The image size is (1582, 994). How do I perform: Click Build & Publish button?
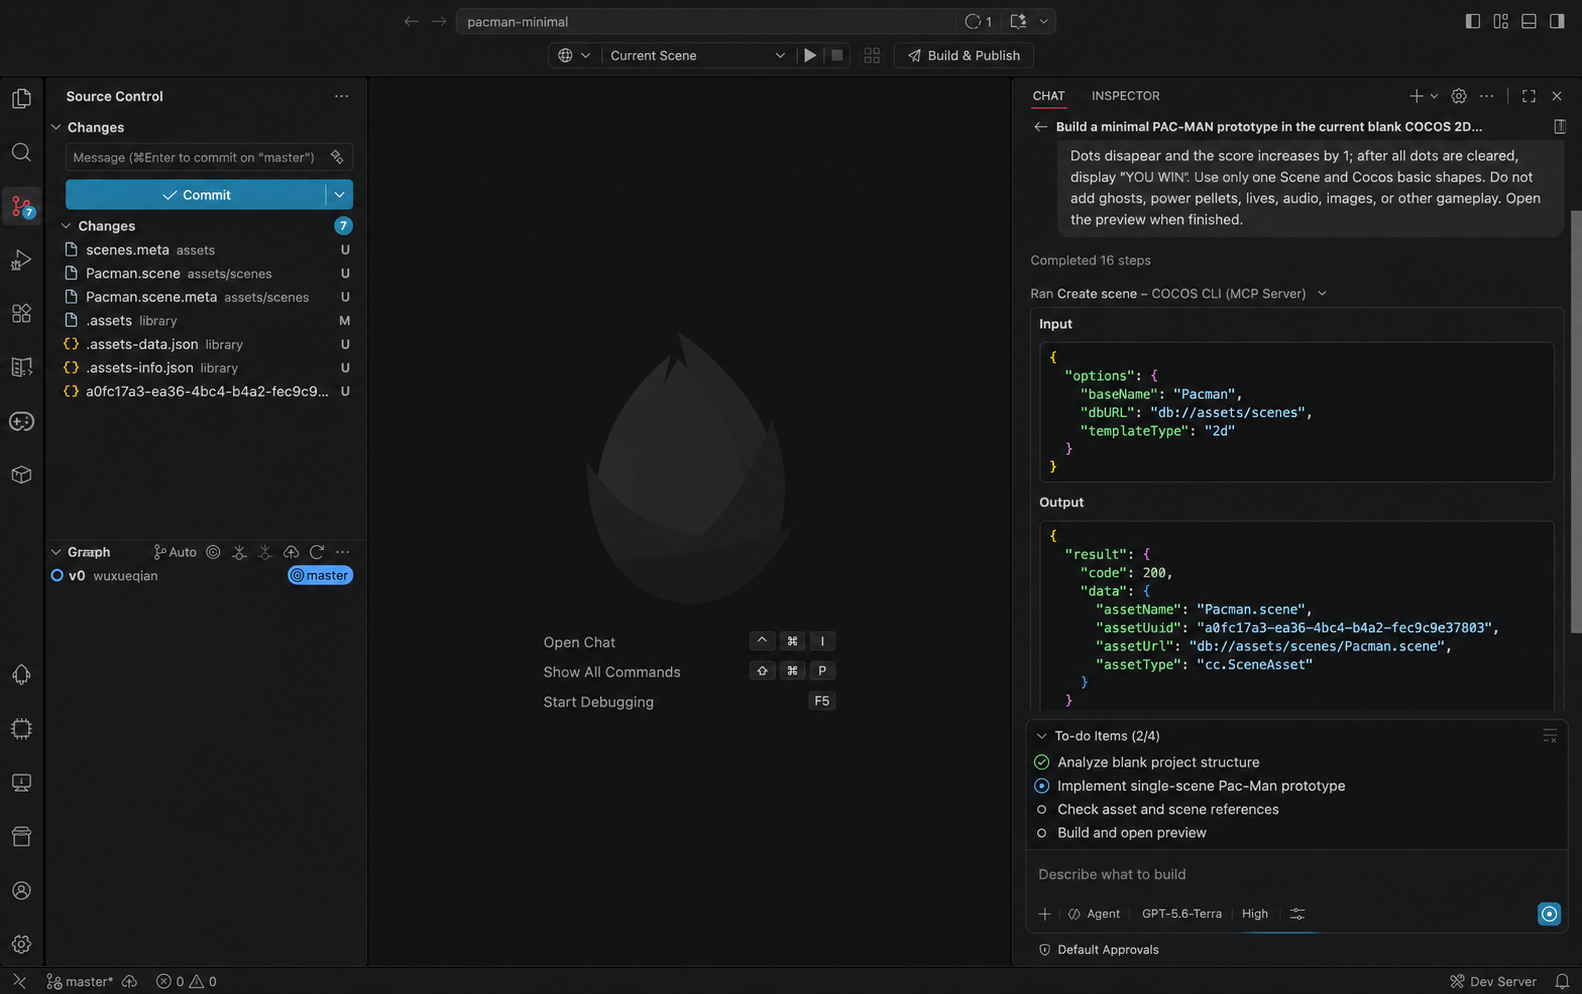pos(964,55)
